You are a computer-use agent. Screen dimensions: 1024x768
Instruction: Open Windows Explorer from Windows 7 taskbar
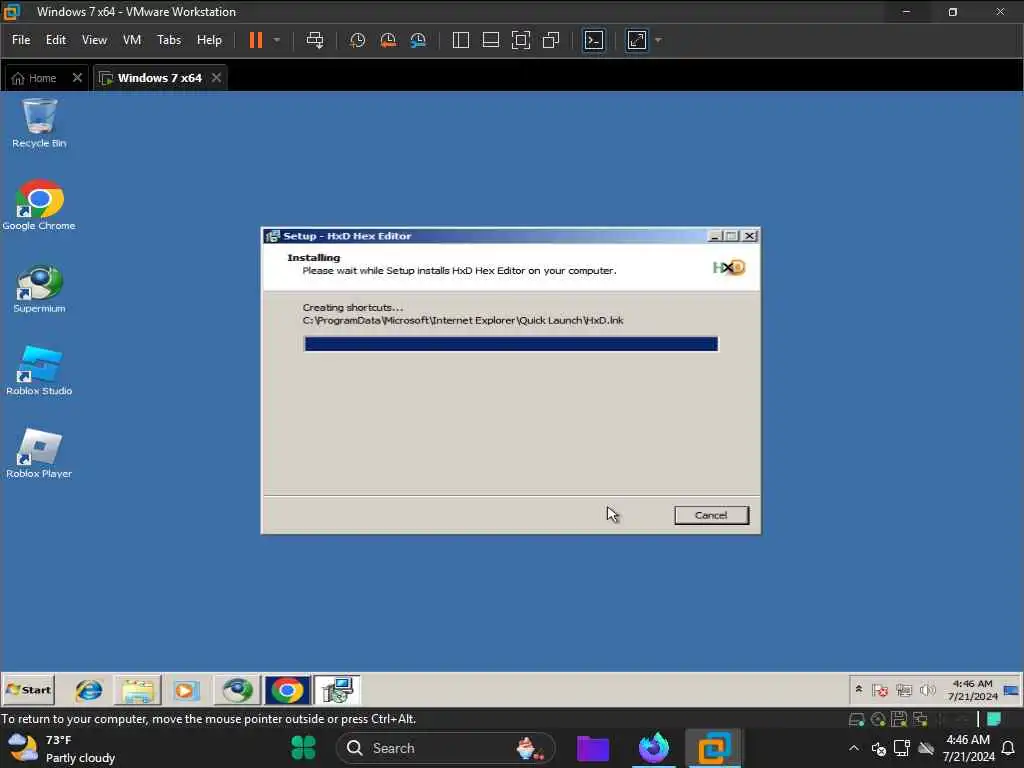coord(138,690)
